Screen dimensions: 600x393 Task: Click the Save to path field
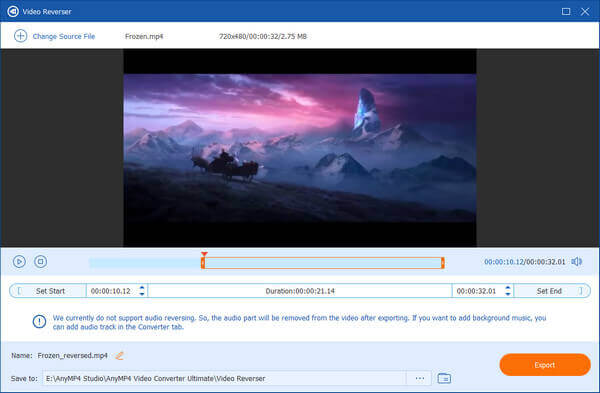pos(224,378)
